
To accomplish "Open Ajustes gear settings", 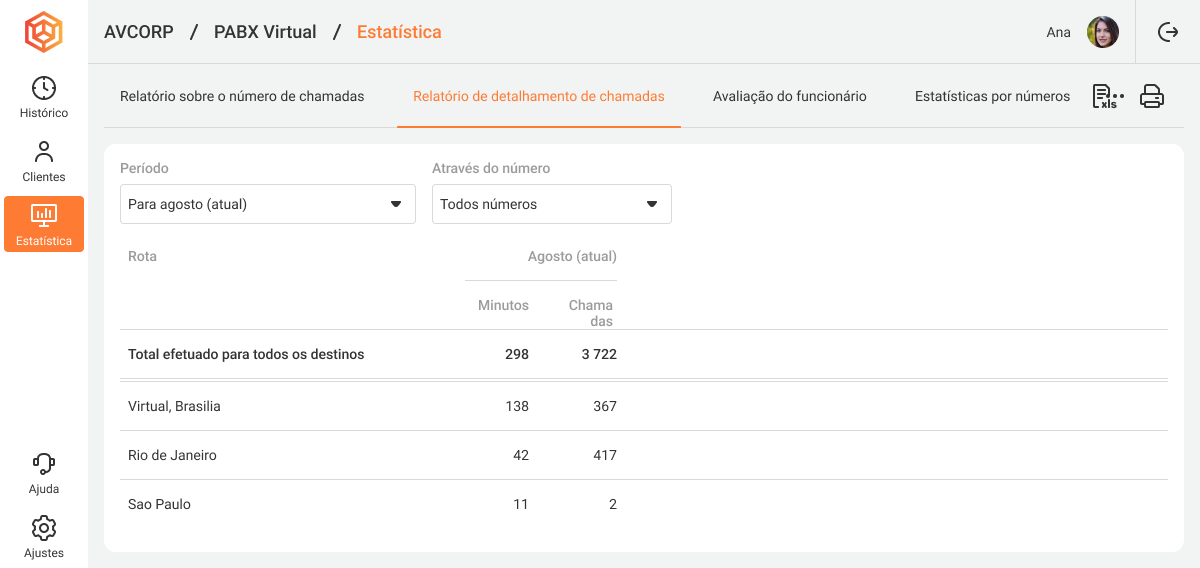I will tap(44, 537).
